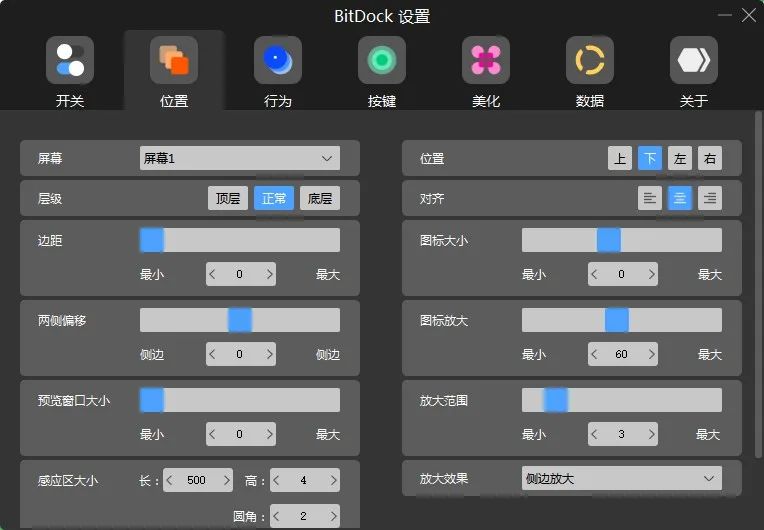Open the 关于 about icon
Screen dimensions: 764x530
coord(694,61)
